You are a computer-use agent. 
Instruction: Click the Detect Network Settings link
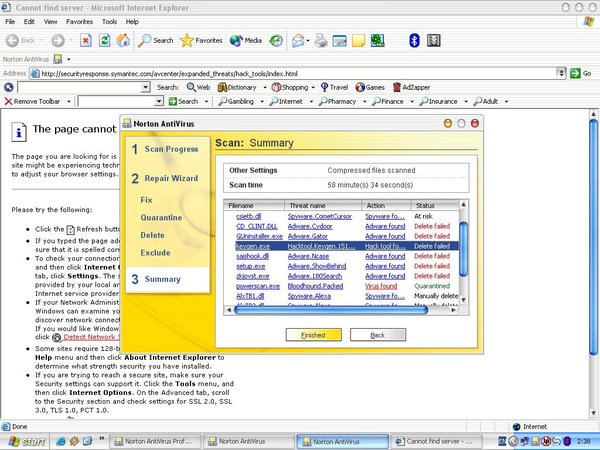pos(91,337)
